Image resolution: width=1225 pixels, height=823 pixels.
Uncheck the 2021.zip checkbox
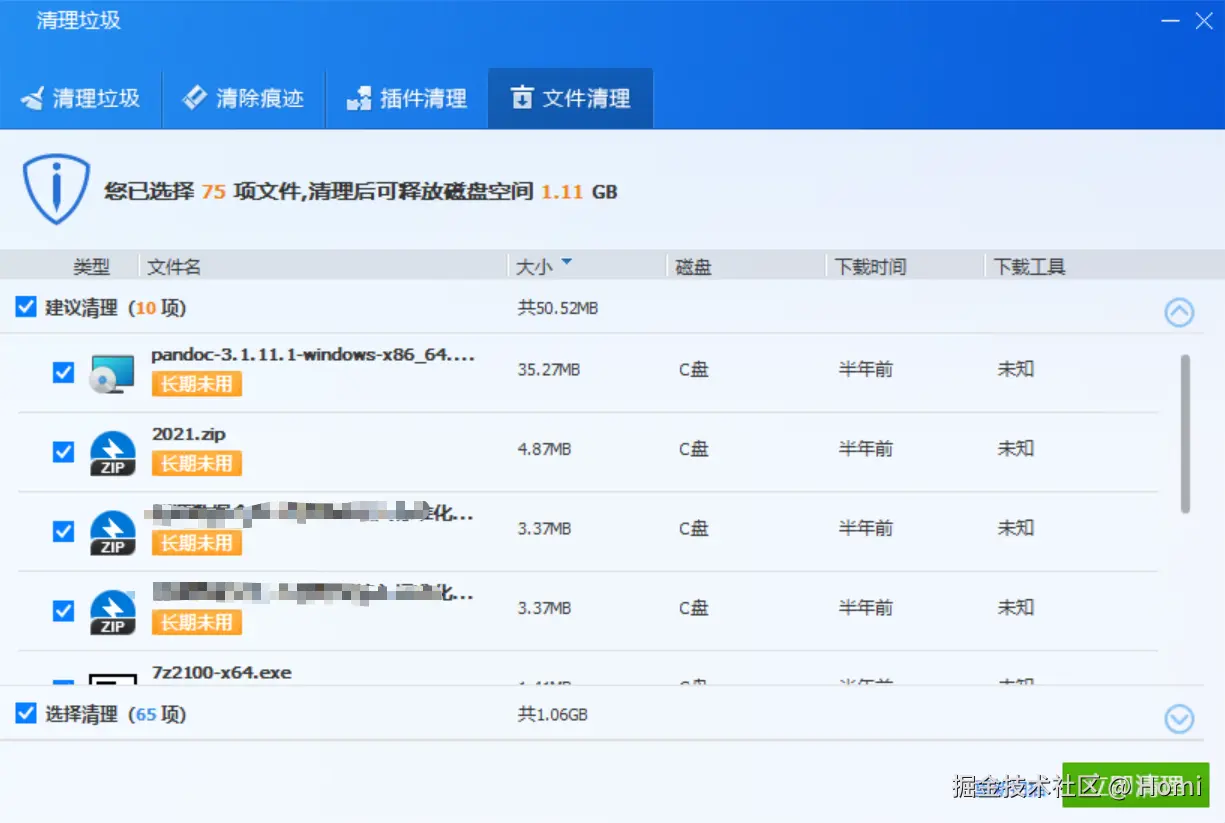pyautogui.click(x=63, y=452)
